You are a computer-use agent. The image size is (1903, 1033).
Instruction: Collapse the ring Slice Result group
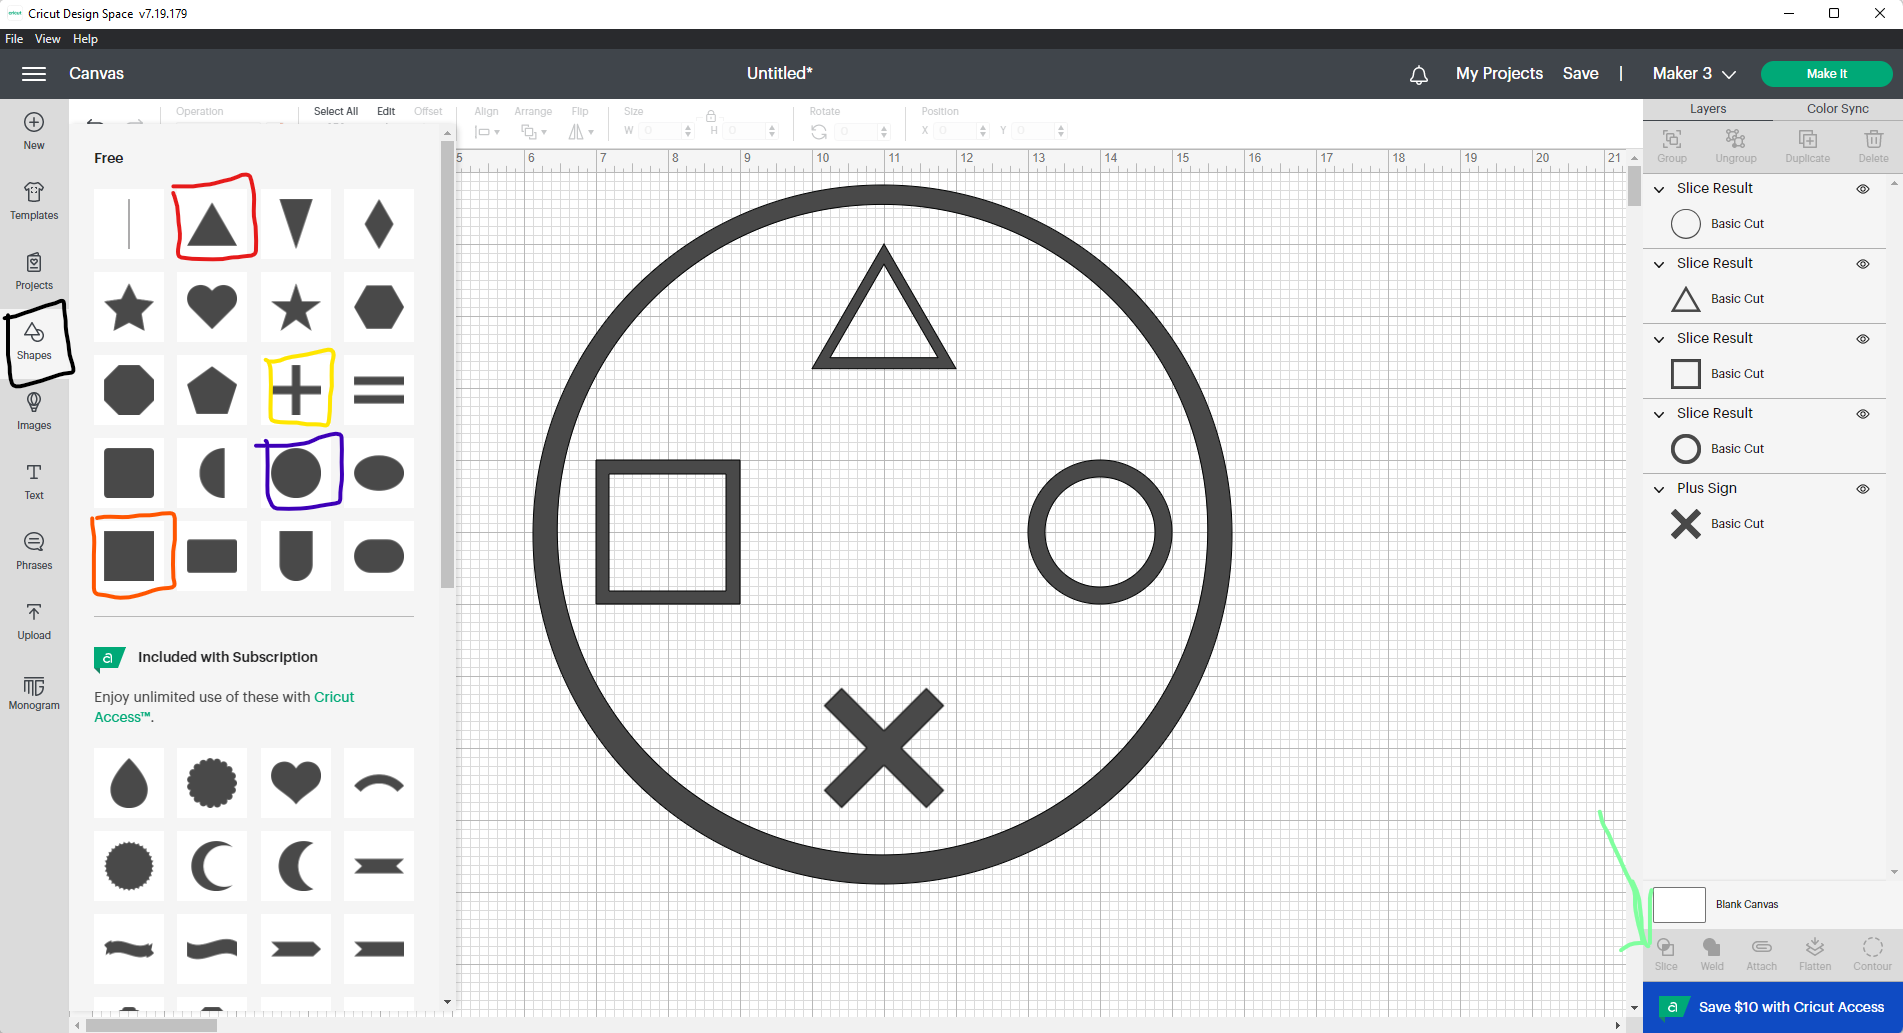(x=1659, y=414)
